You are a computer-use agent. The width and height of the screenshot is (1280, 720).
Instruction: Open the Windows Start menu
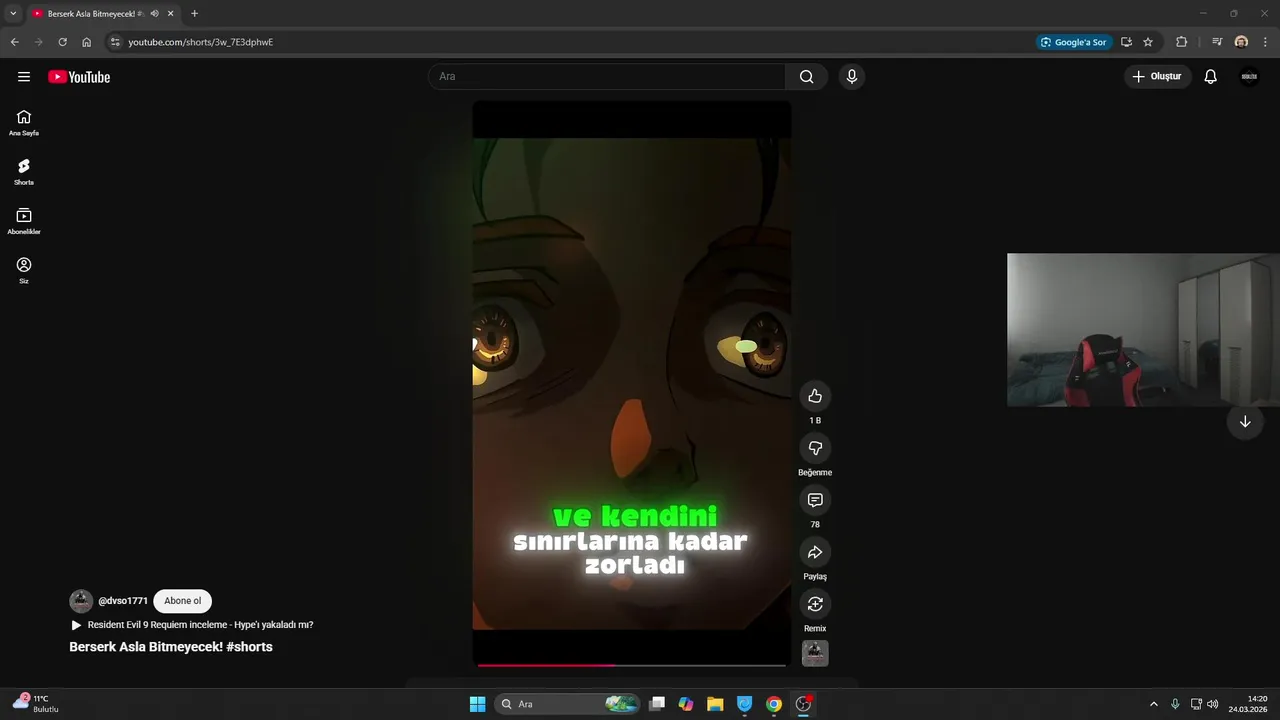pyautogui.click(x=477, y=704)
